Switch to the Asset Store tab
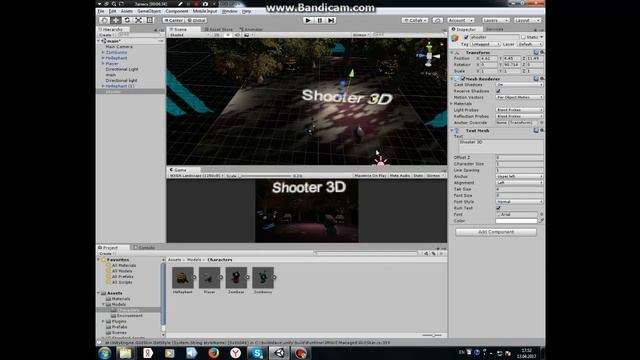Image resolution: width=640 pixels, height=360 pixels. coord(218,29)
